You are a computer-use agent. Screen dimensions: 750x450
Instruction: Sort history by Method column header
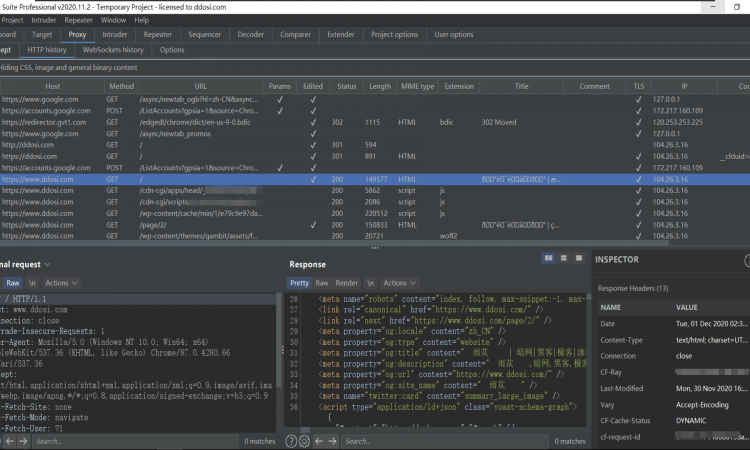[x=121, y=86]
